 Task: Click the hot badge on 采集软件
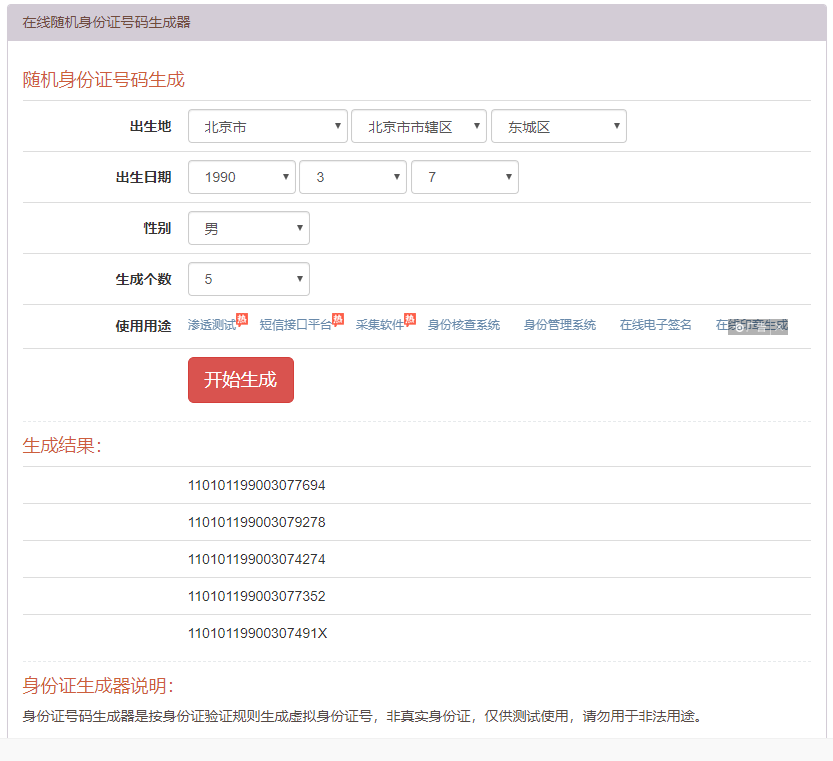click(410, 319)
